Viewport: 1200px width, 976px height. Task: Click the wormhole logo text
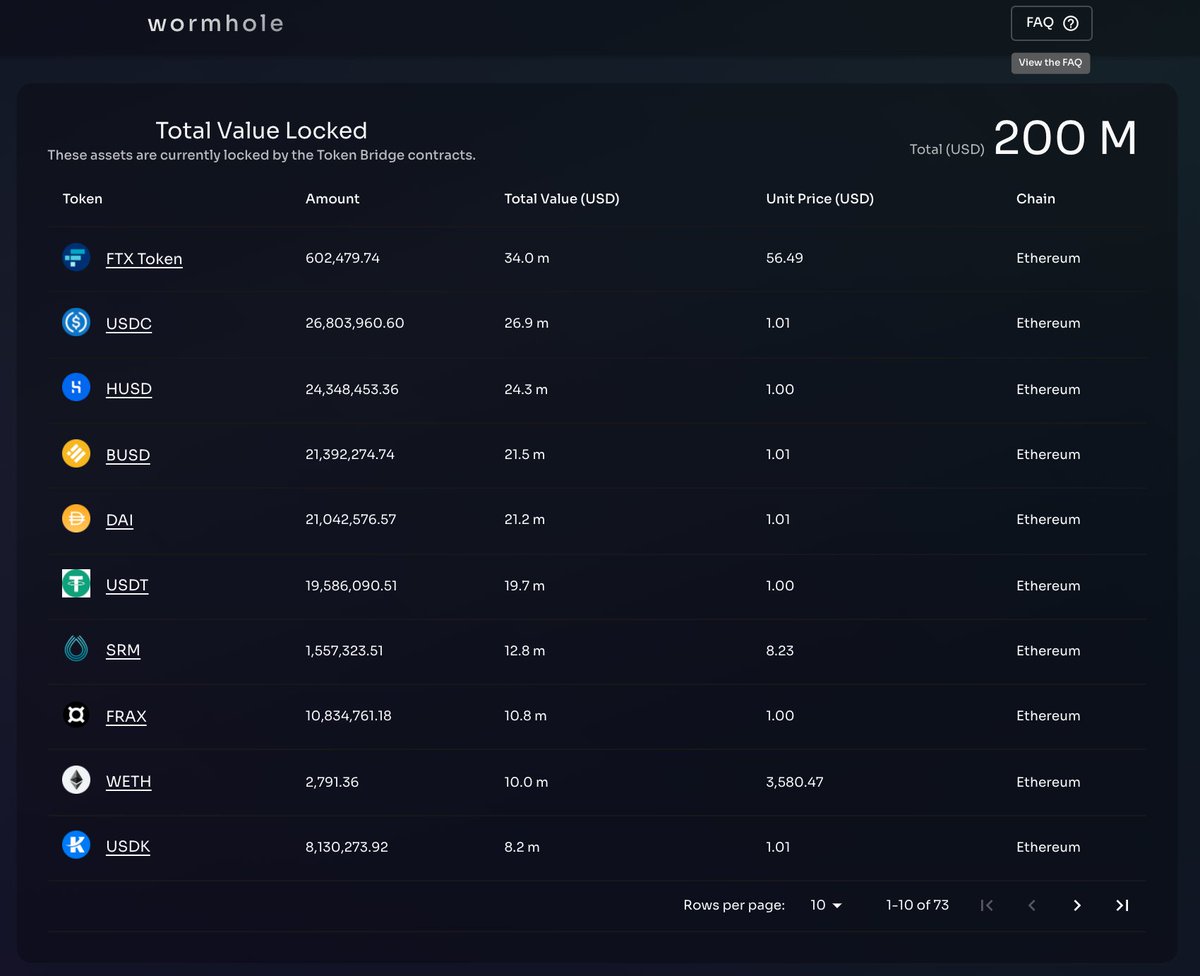[216, 23]
